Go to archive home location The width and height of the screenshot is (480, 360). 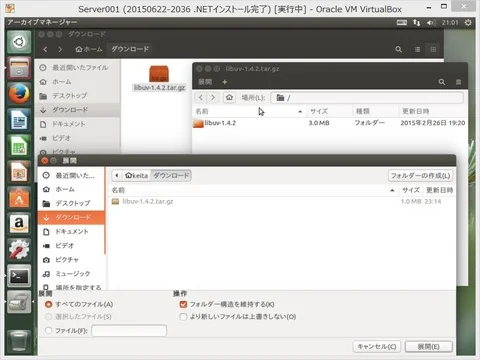229,98
